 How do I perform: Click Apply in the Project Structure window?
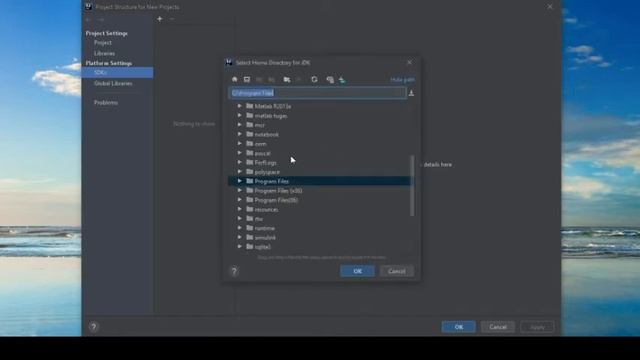pyautogui.click(x=537, y=327)
